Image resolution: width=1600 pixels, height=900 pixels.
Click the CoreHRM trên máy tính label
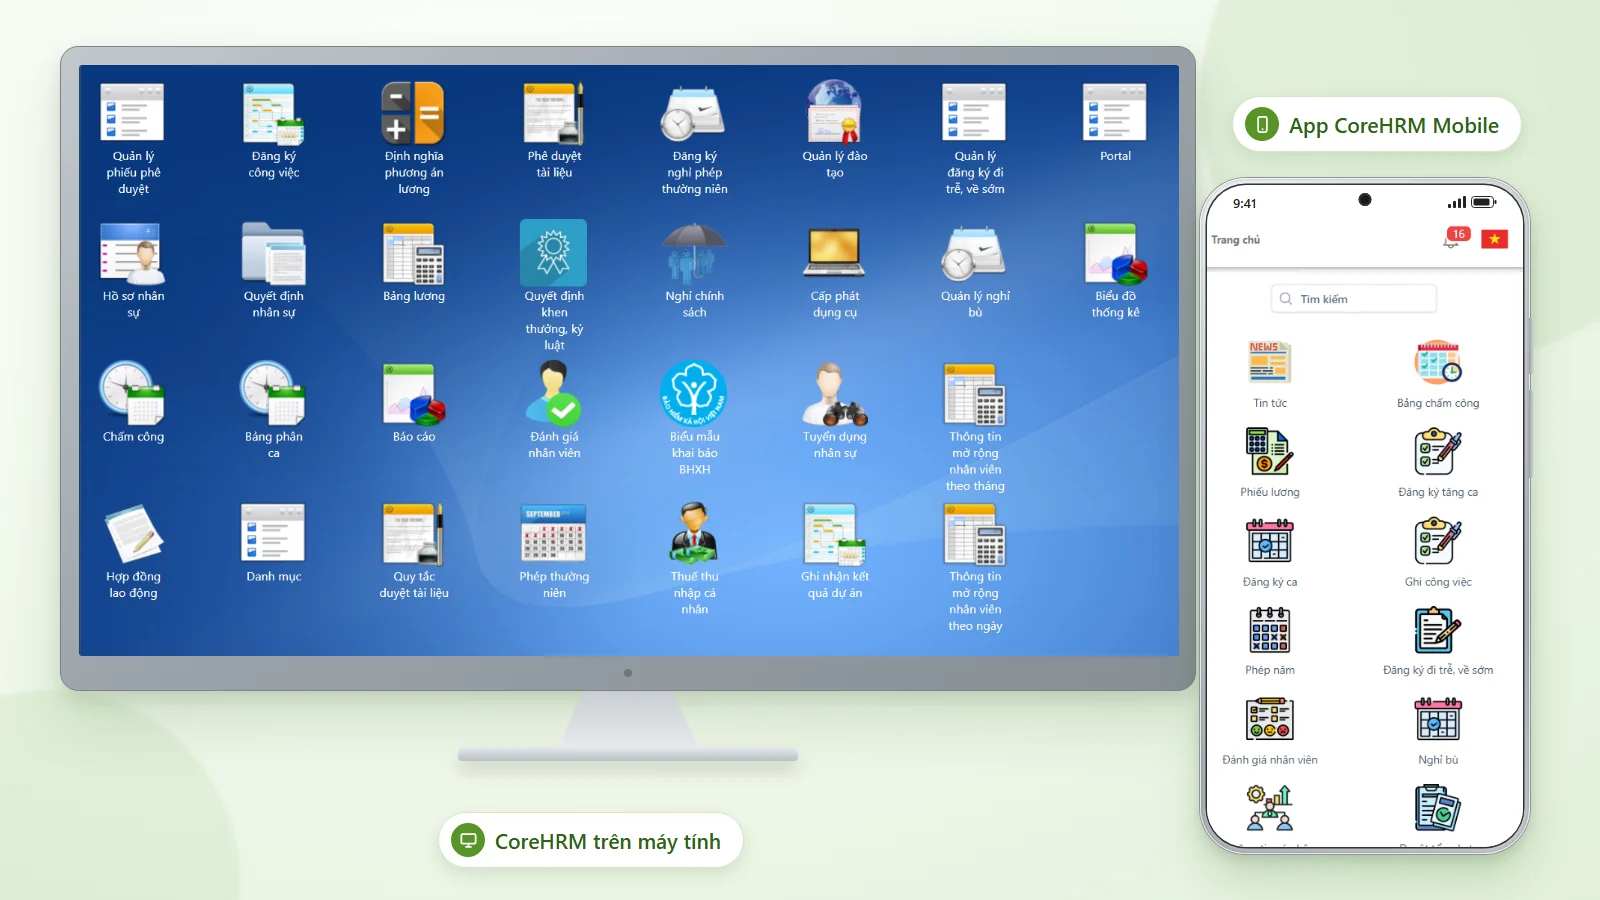click(x=590, y=841)
